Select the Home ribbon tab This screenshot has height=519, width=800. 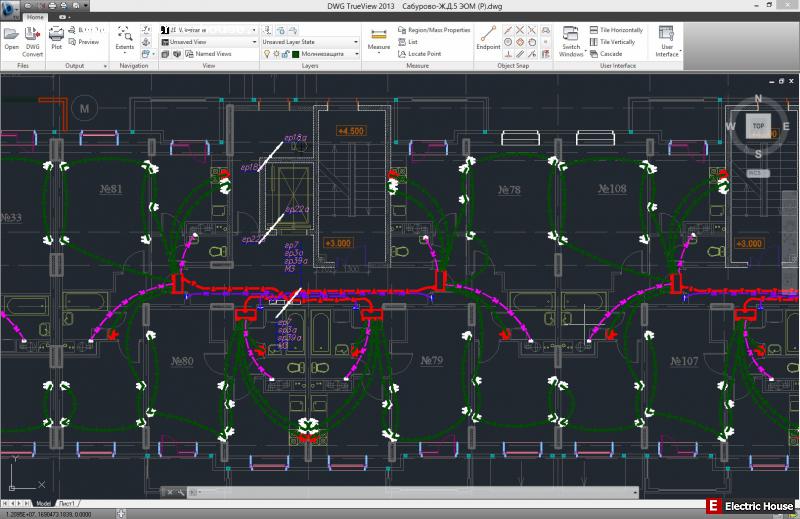(x=35, y=17)
